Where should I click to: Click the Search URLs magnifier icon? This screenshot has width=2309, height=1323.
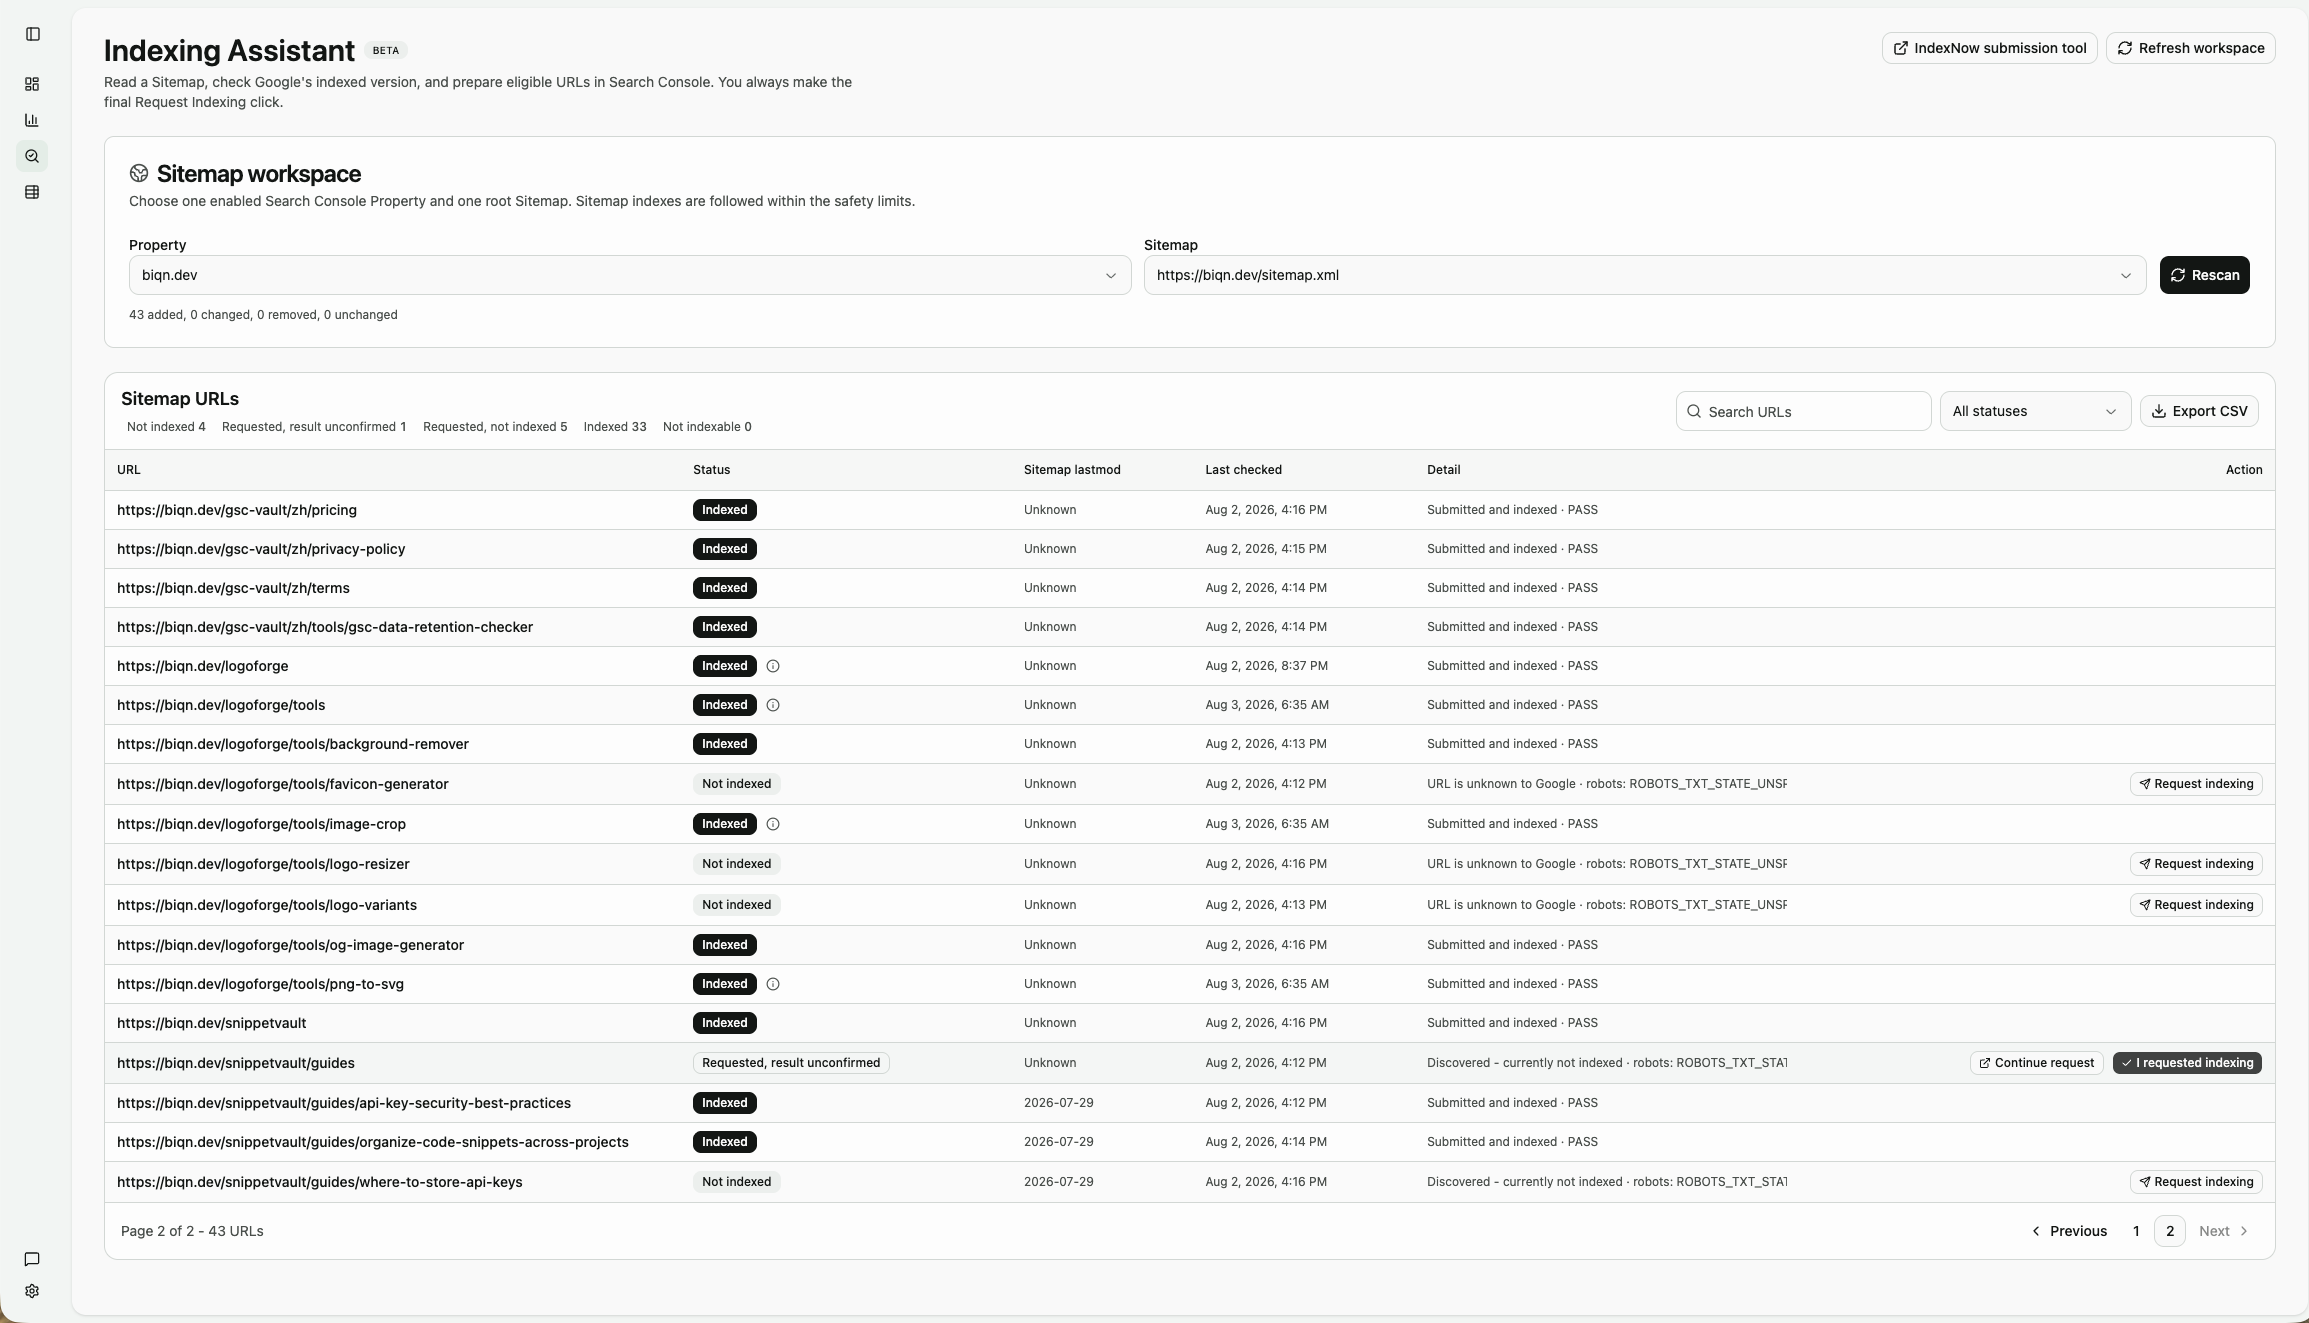1694,411
